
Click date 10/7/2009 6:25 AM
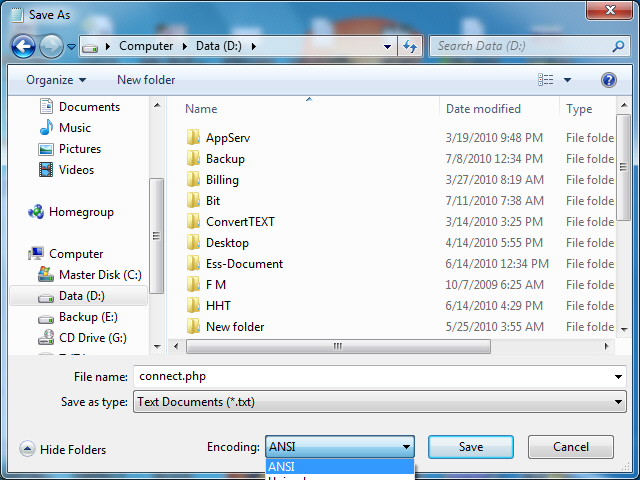(494, 285)
